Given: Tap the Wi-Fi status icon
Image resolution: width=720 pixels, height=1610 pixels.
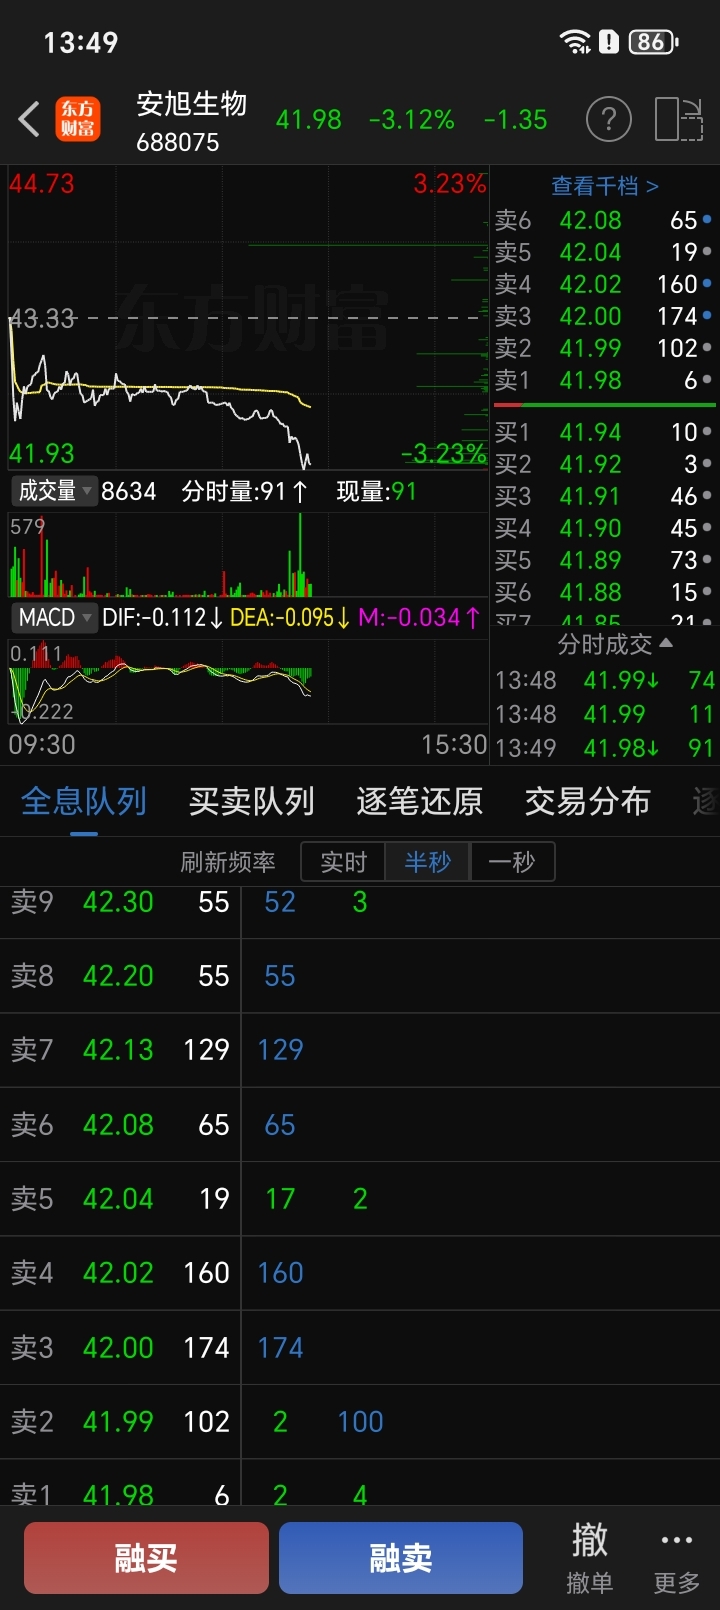Looking at the screenshot, I should pyautogui.click(x=575, y=41).
